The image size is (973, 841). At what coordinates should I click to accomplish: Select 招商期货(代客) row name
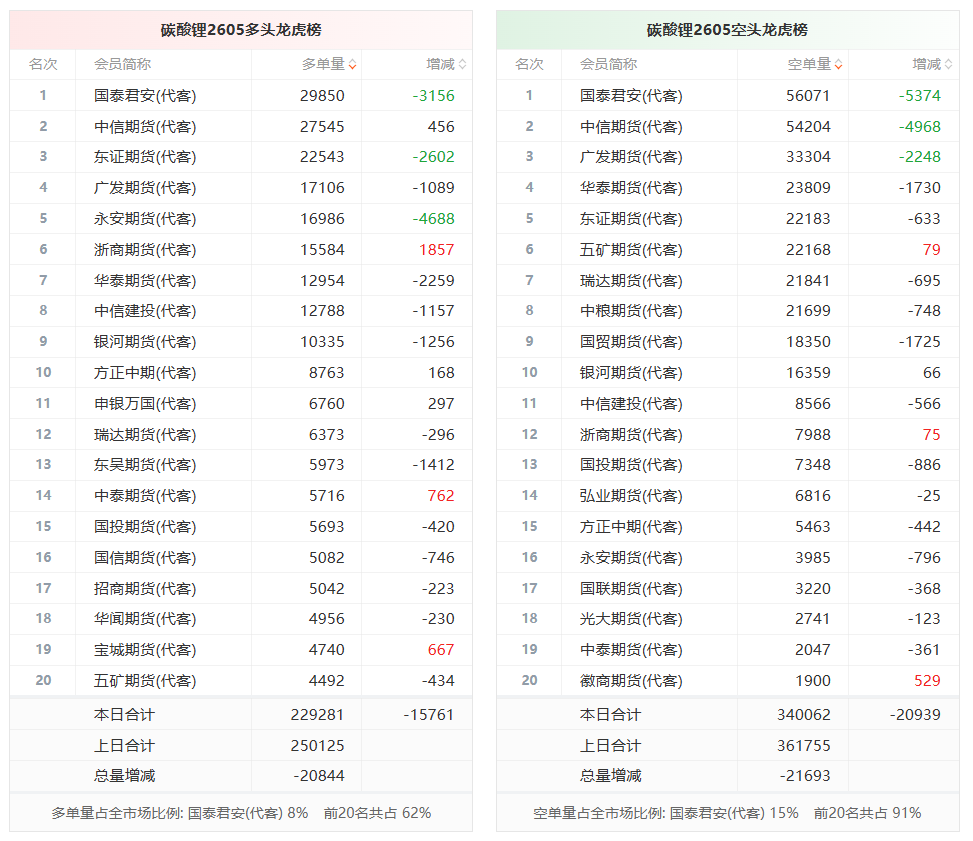click(145, 588)
